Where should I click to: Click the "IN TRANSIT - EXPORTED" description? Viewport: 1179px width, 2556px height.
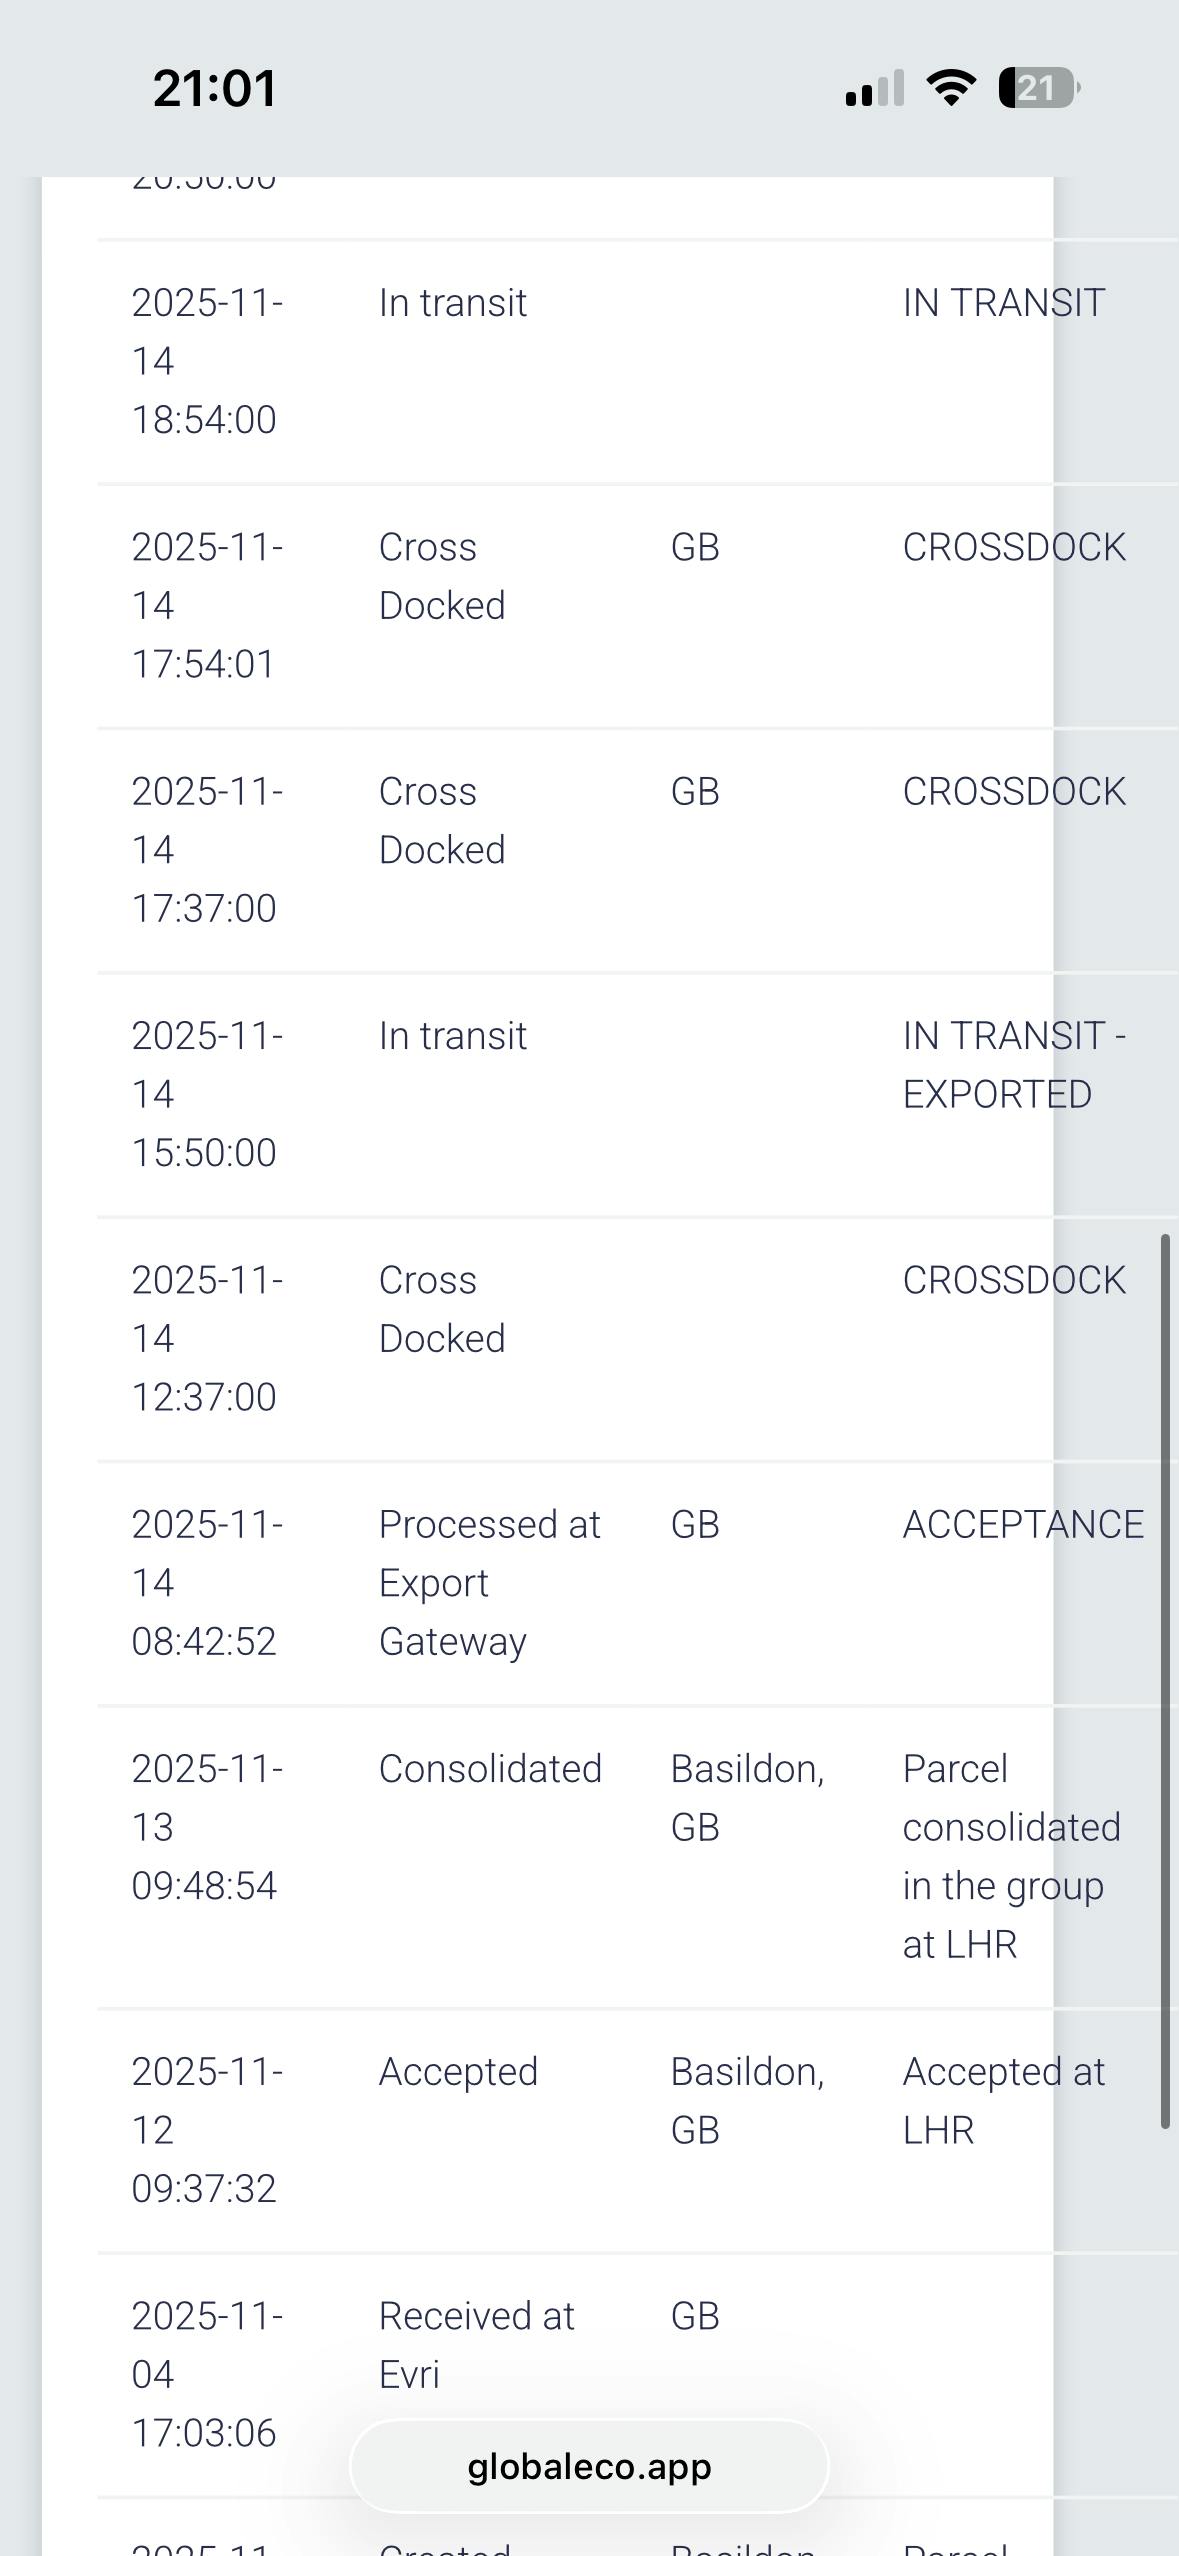pyautogui.click(x=1013, y=1065)
